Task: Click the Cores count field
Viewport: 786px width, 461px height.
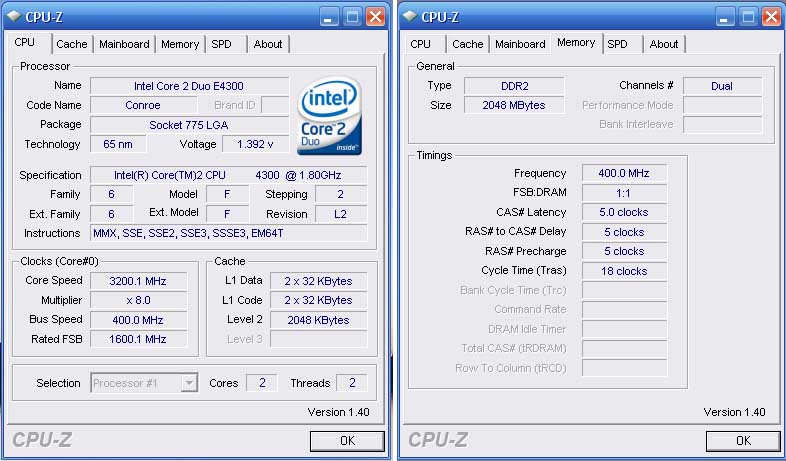Action: (262, 383)
